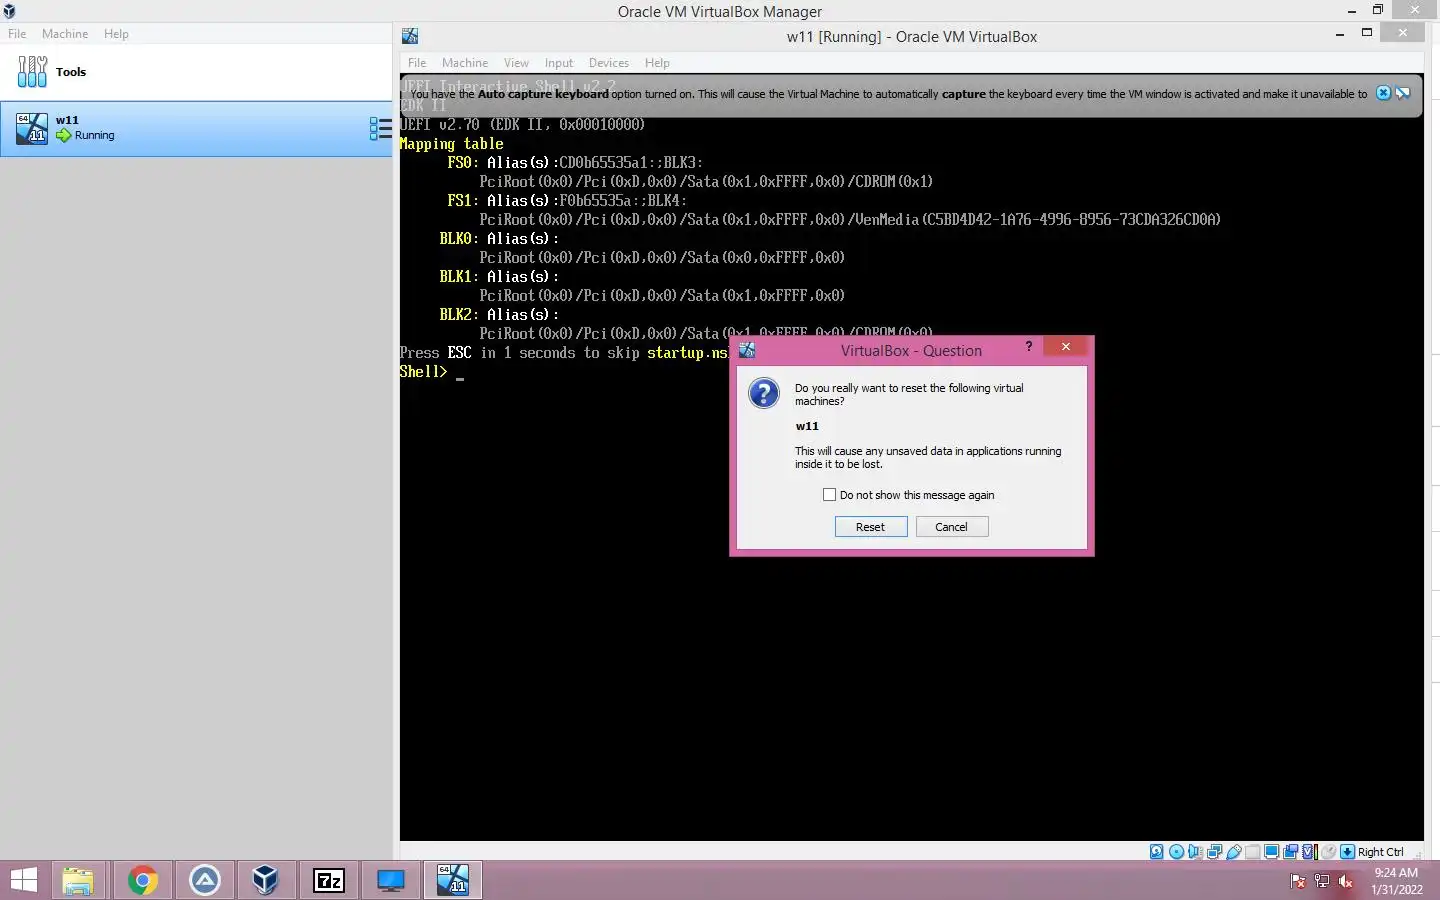Click the network adapters status icon
1440x900 pixels.
(x=1214, y=852)
